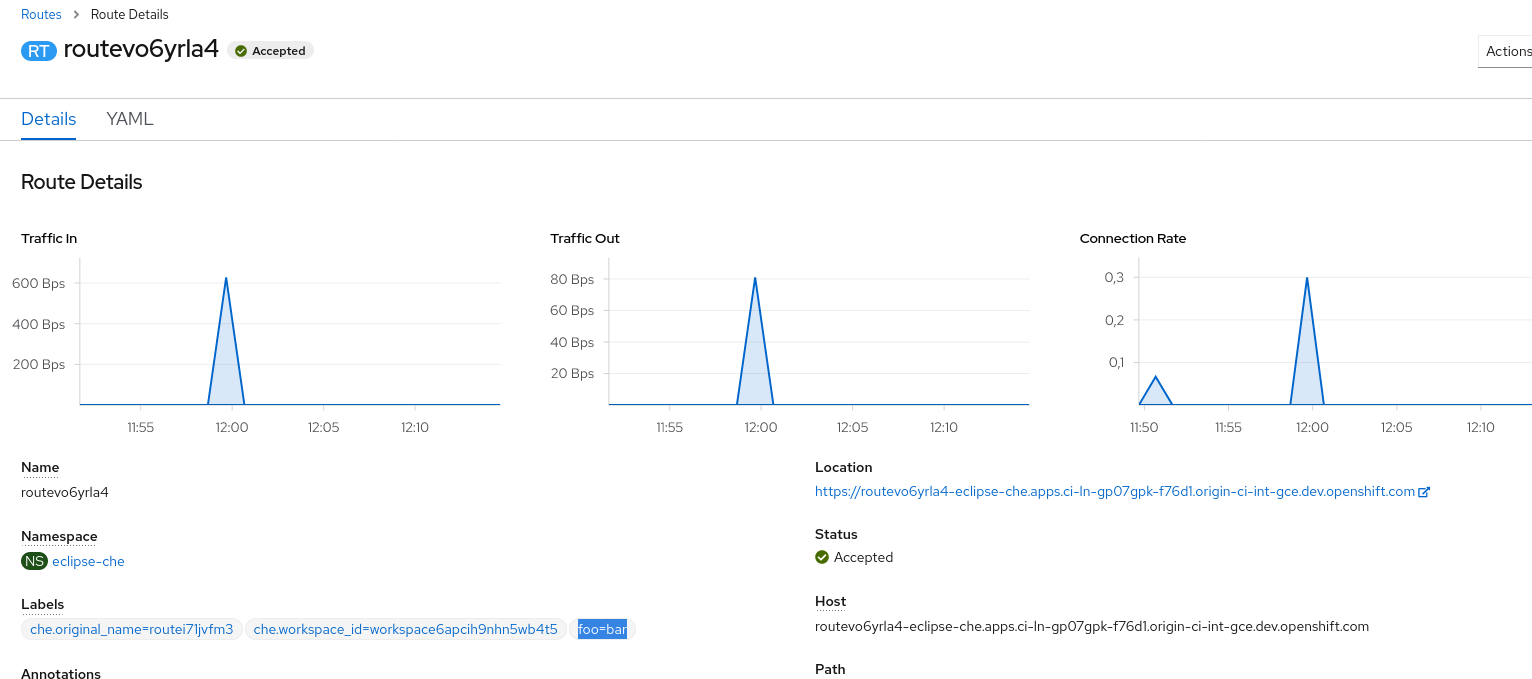The width and height of the screenshot is (1532, 679).
Task: Go back to Routes breadcrumb
Action: [41, 14]
